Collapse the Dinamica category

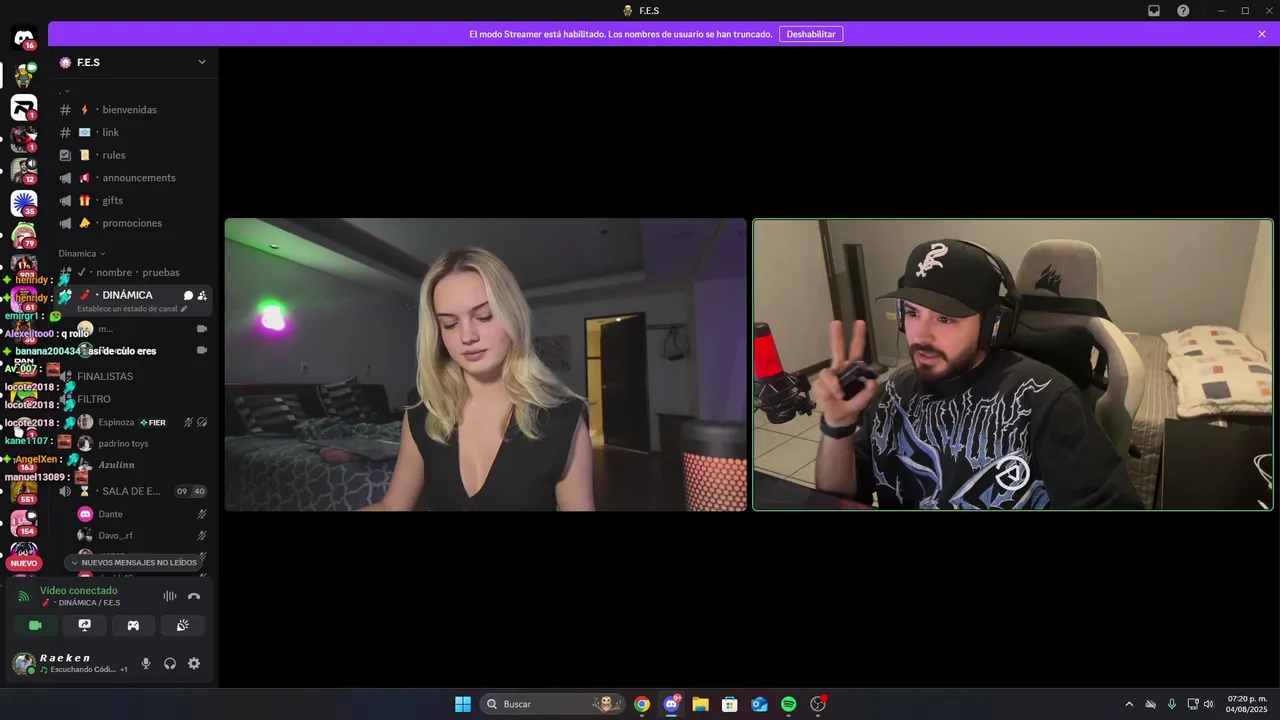click(82, 254)
